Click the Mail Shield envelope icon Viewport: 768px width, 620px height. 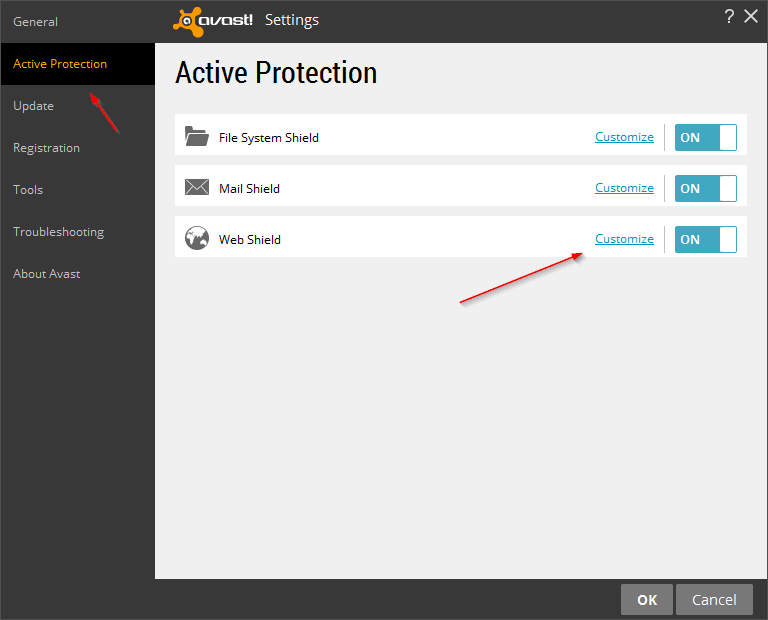(196, 188)
